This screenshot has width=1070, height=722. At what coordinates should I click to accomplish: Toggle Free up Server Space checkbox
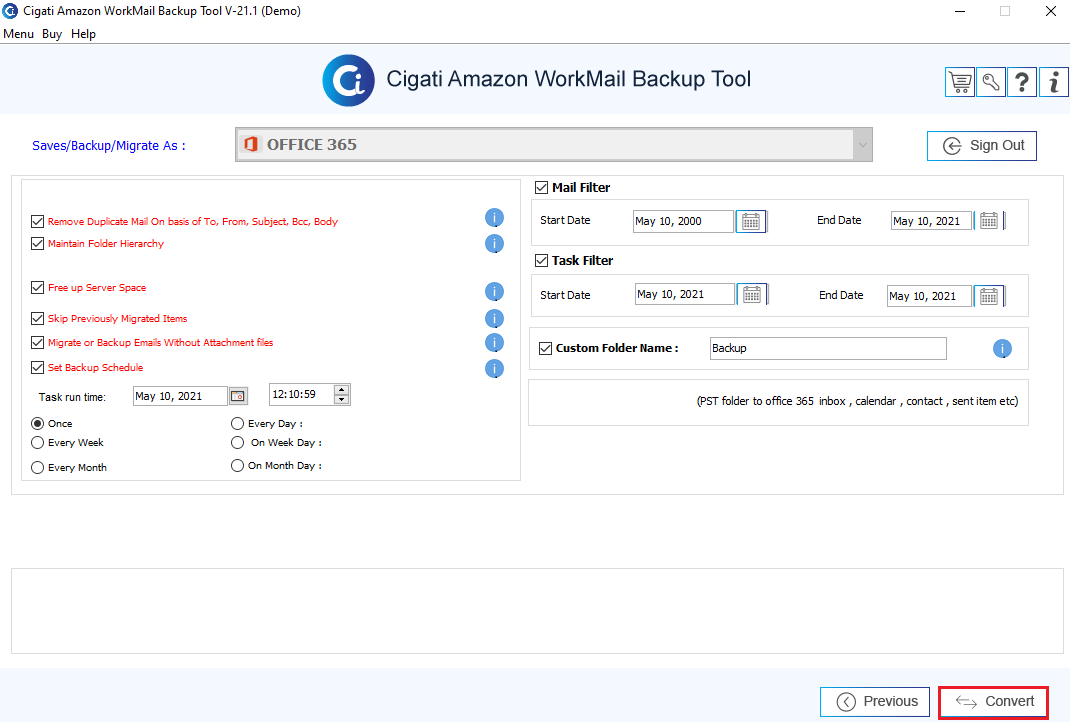click(38, 288)
